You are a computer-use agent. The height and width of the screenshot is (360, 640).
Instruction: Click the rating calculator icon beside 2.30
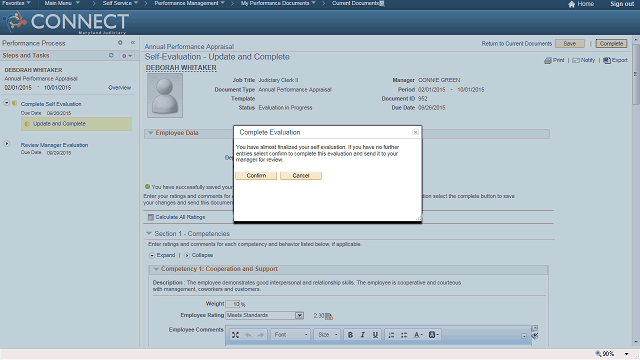pos(329,316)
